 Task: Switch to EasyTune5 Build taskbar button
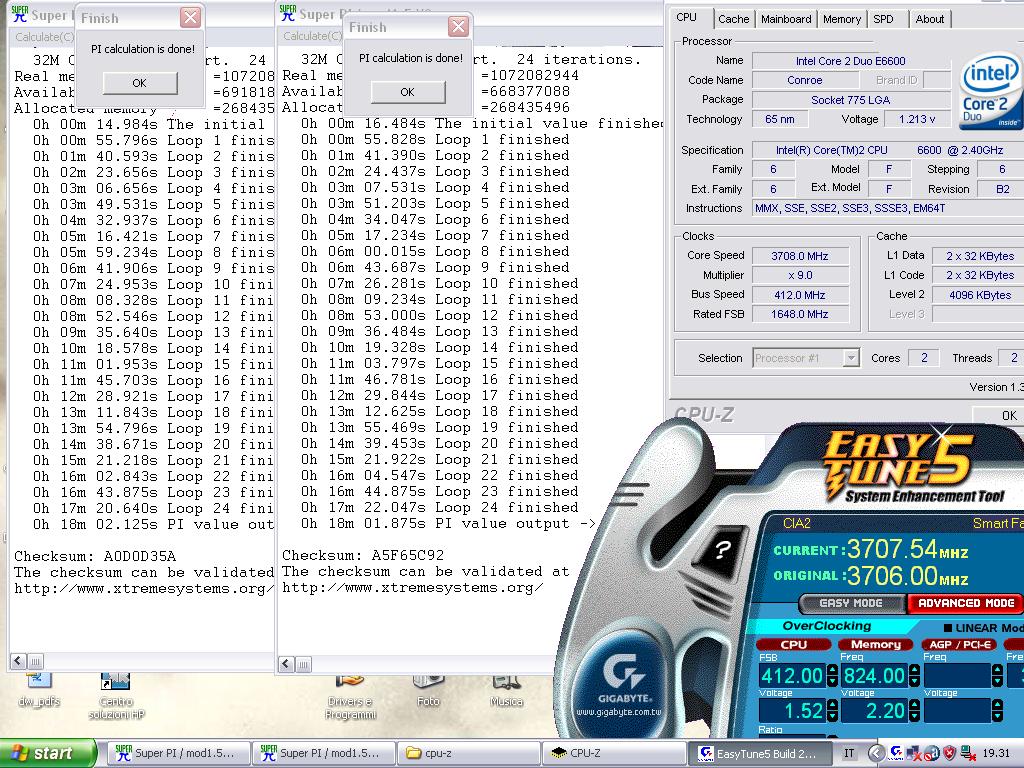tap(760, 753)
